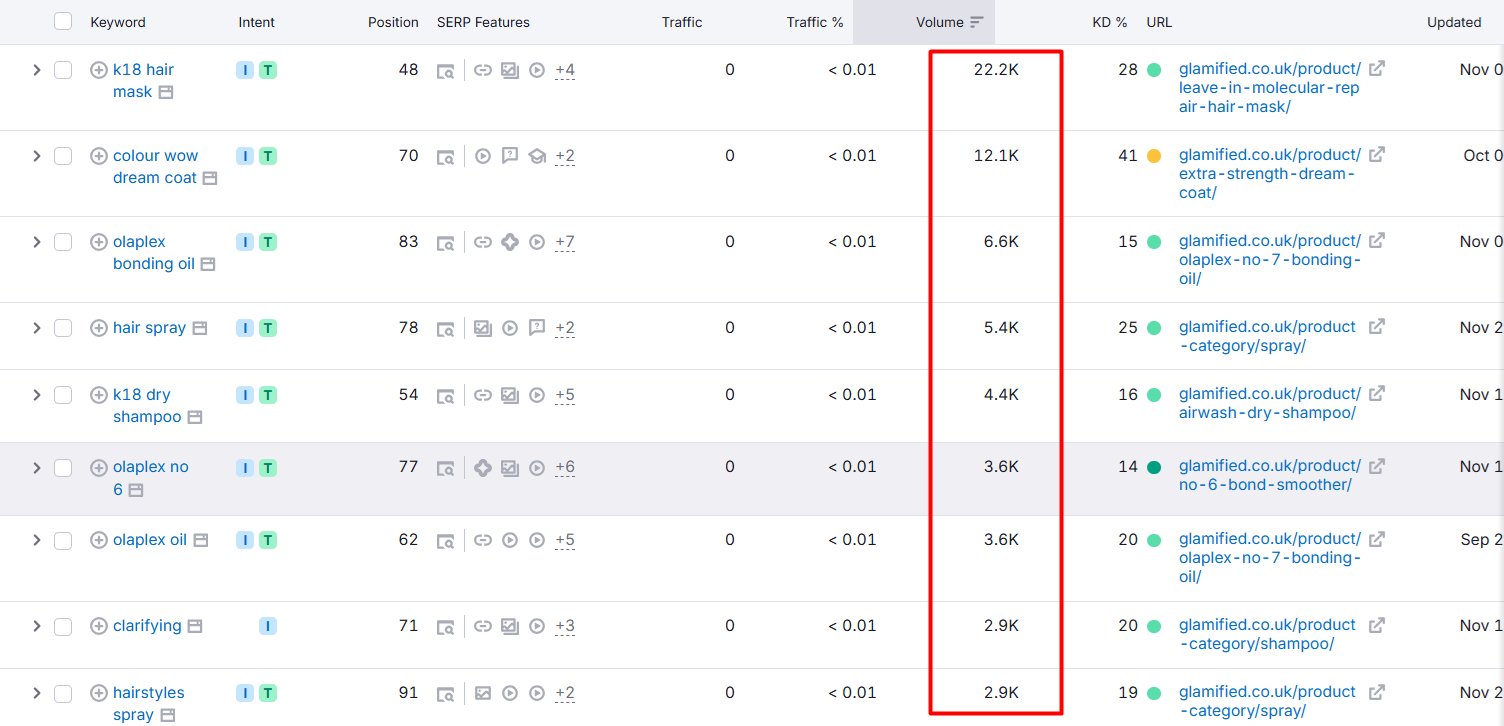Check the olaplex bonding oil checkbox

coord(63,242)
